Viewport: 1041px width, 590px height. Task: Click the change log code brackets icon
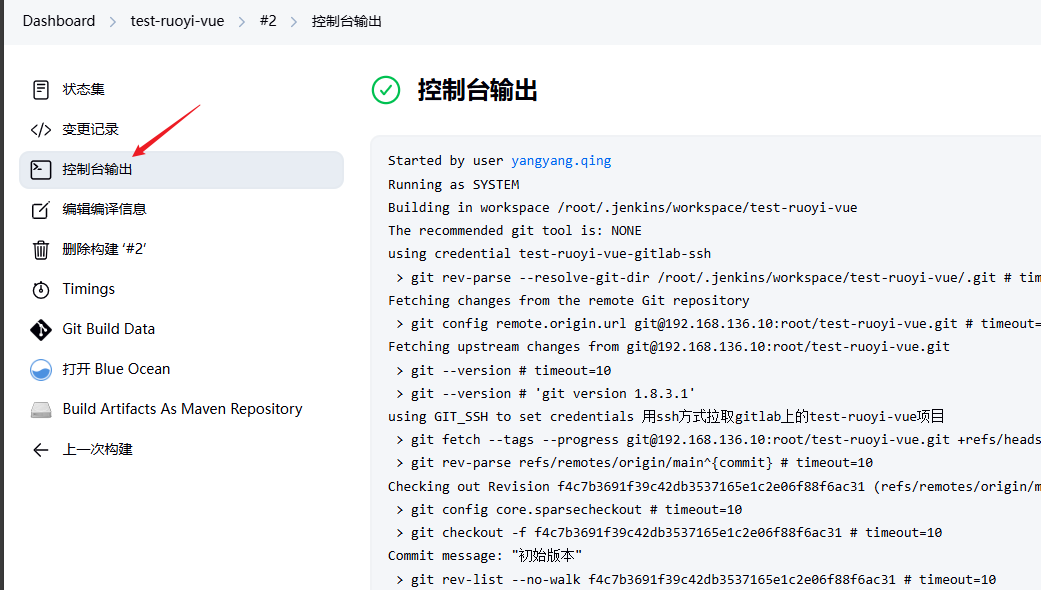coord(41,130)
